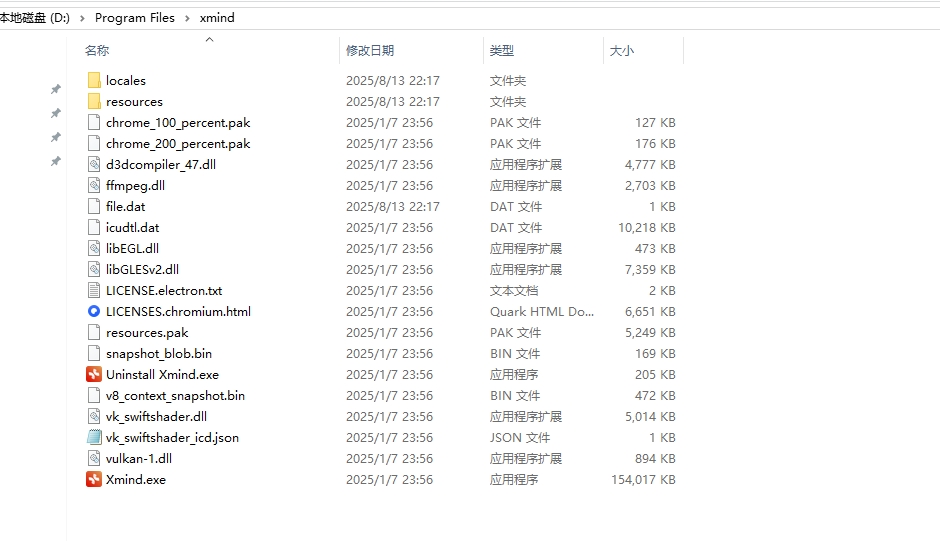Select vk_swiftshader_icd.json file name
940x541 pixels.
pos(173,437)
